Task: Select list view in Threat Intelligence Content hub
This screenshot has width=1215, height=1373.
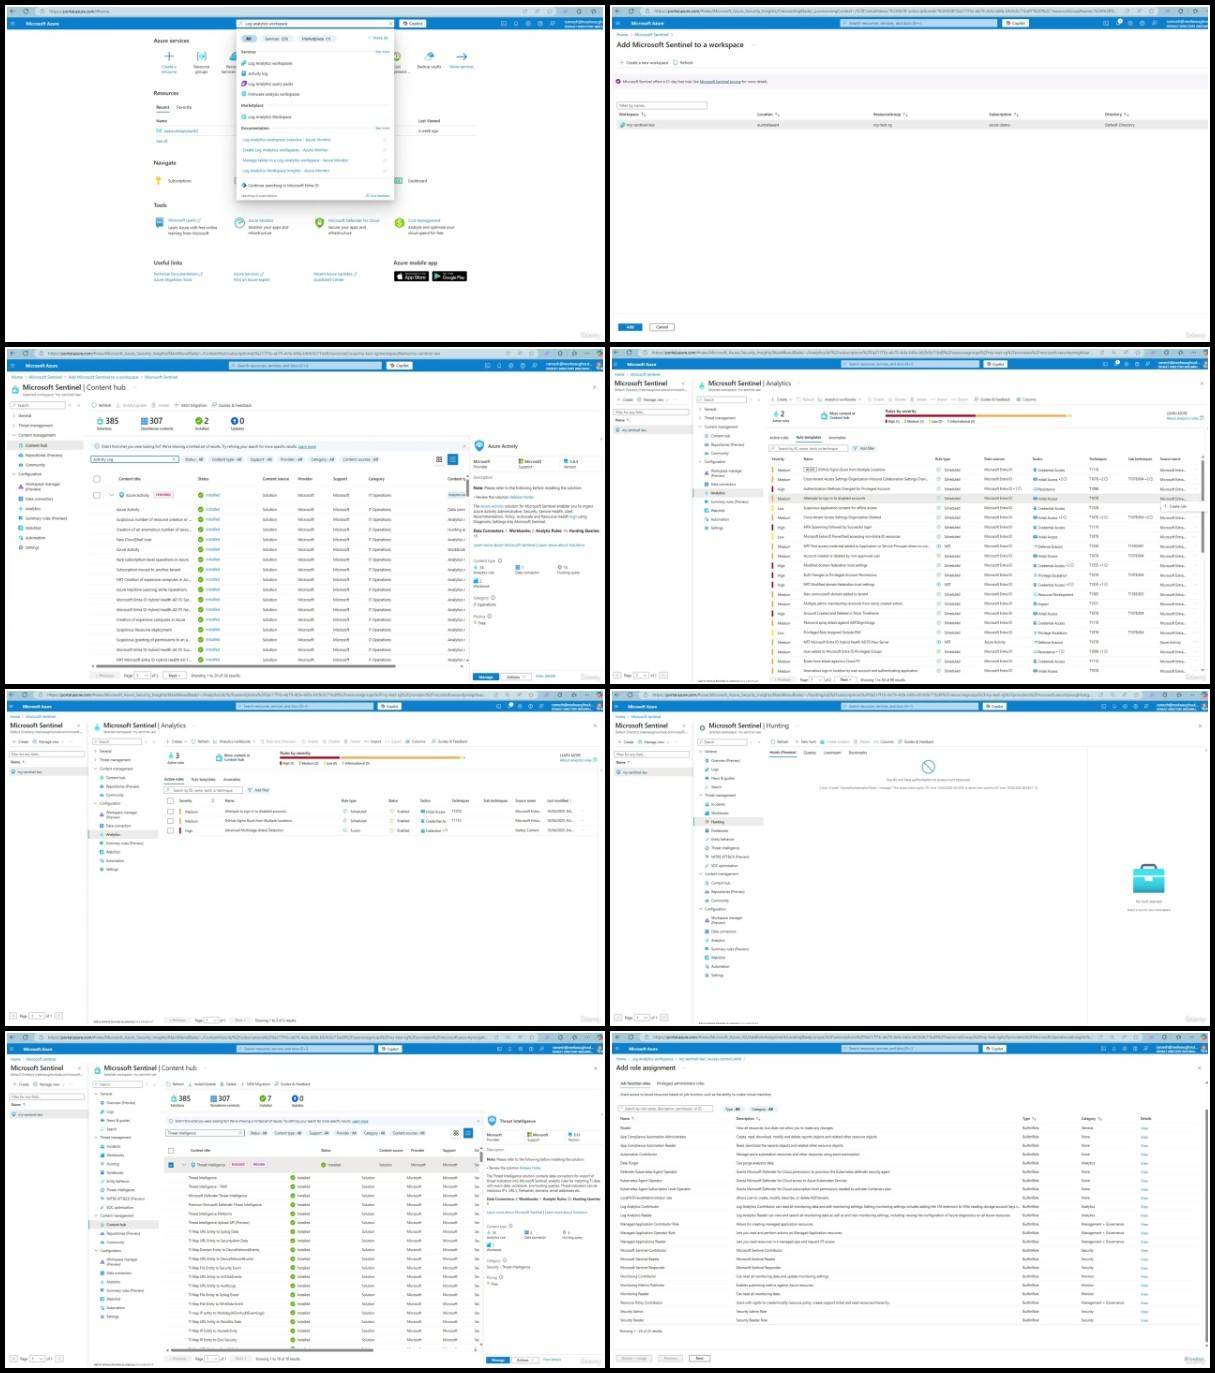Action: click(468, 1133)
